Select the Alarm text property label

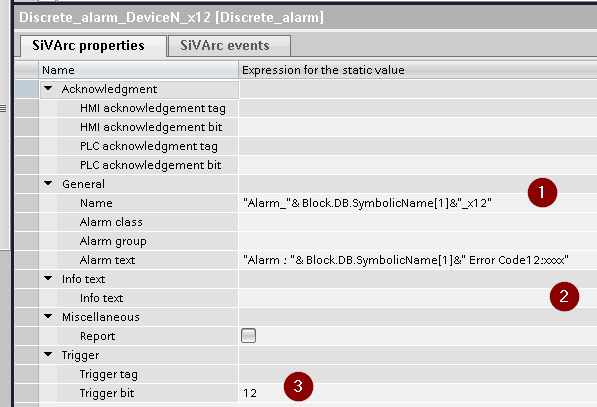coord(107,260)
